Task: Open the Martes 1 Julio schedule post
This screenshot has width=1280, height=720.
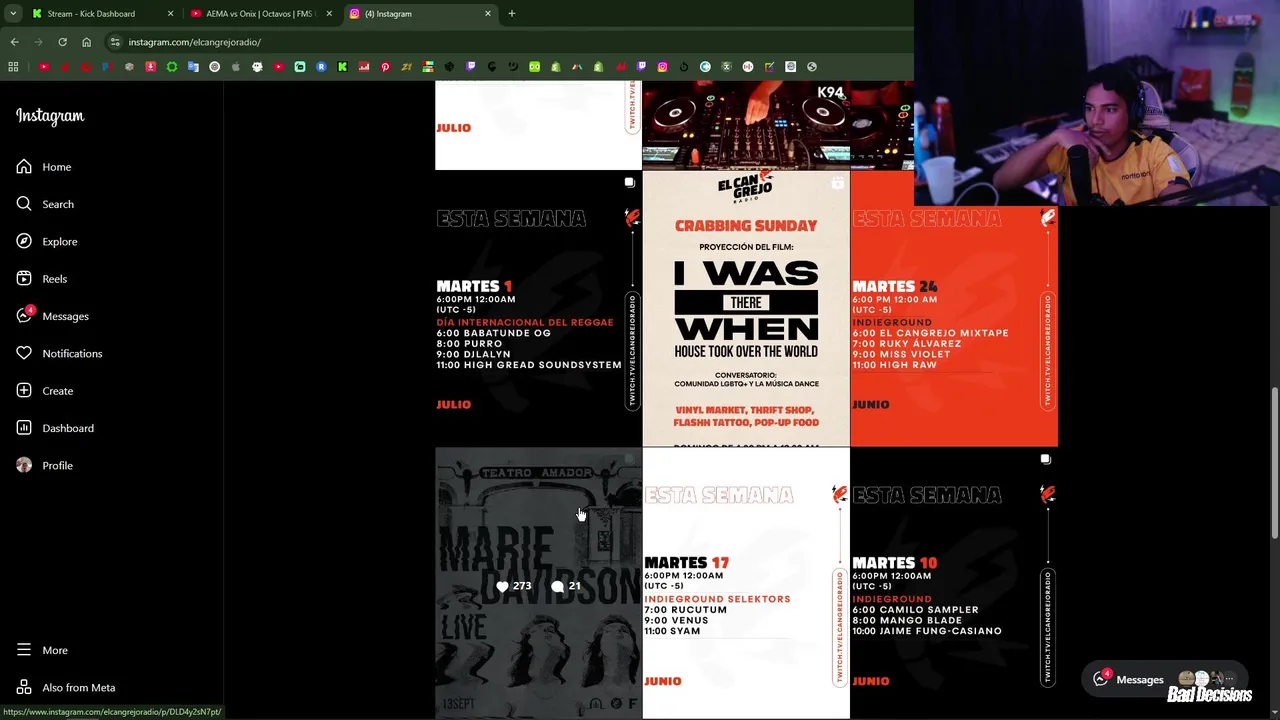Action: pyautogui.click(x=538, y=309)
